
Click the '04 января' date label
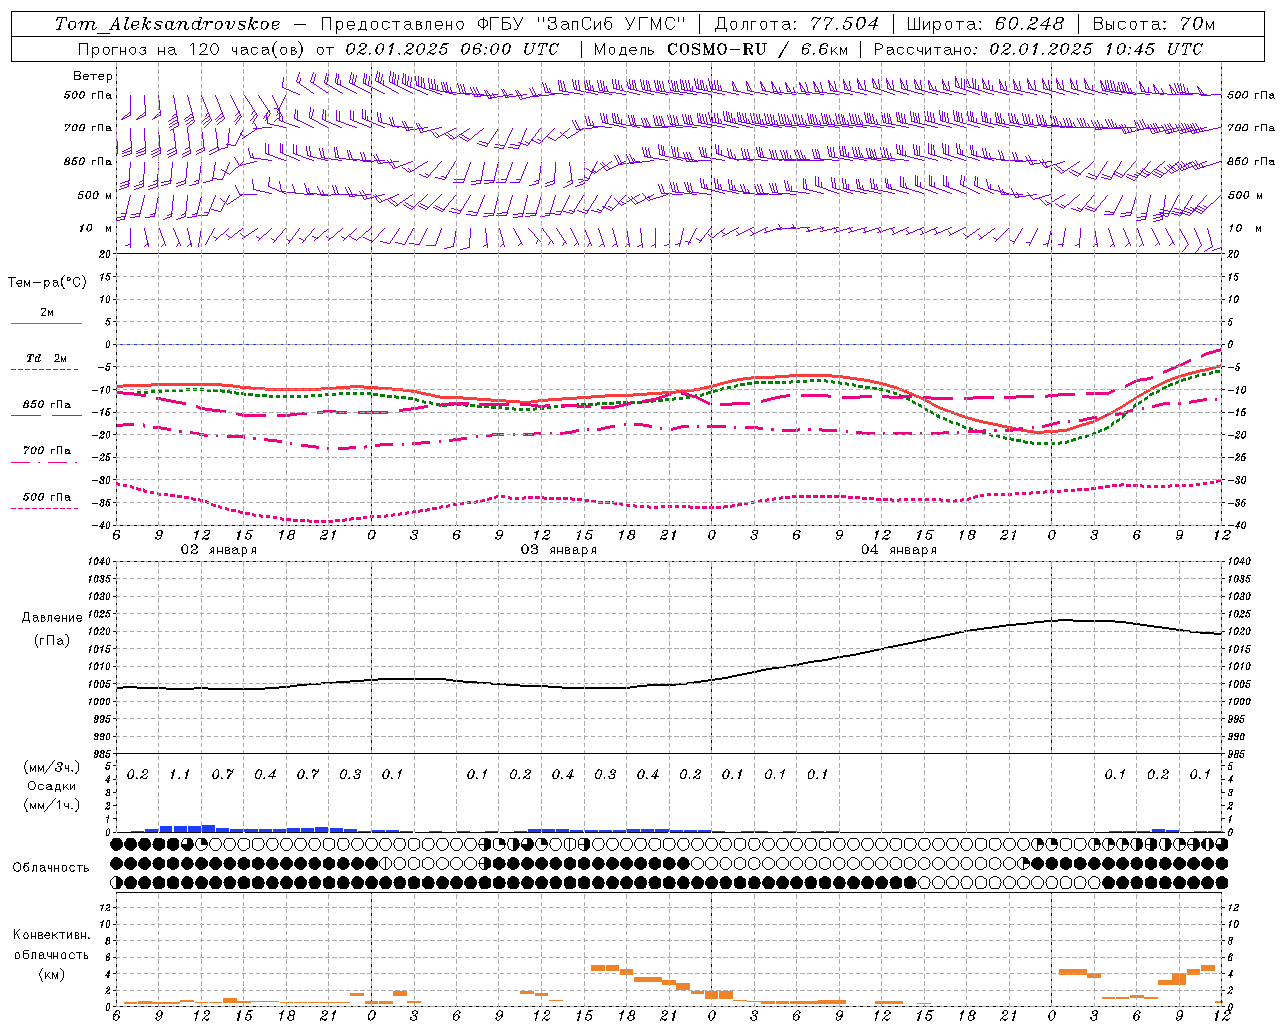899,550
